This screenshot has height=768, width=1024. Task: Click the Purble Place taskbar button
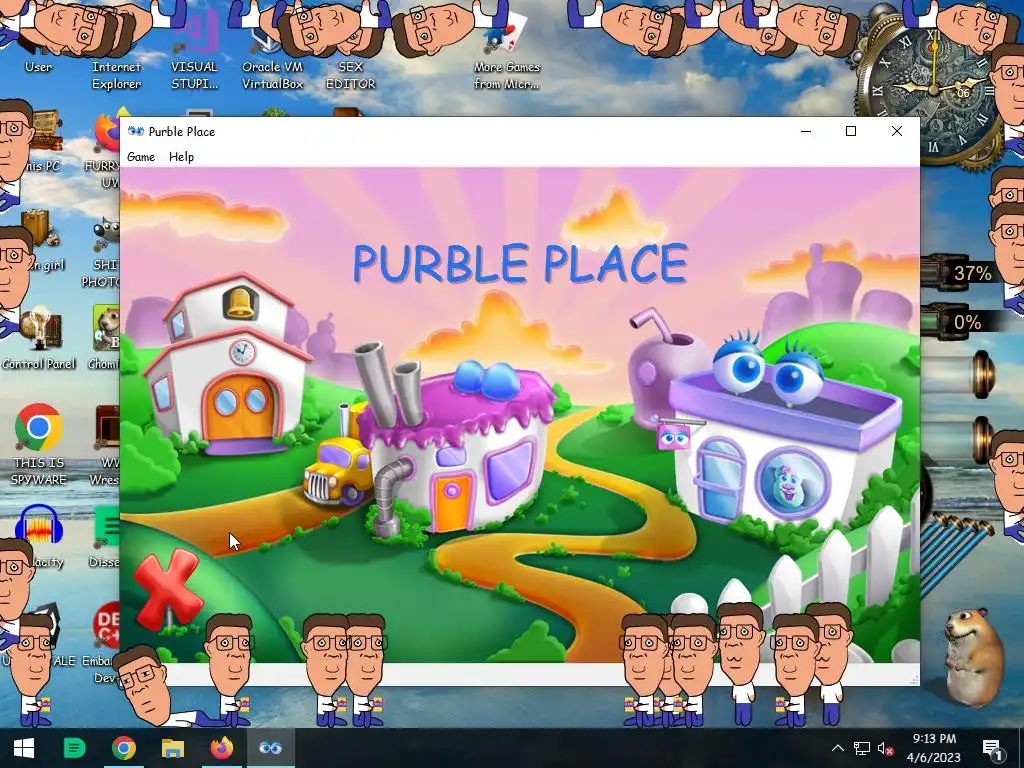[x=270, y=748]
